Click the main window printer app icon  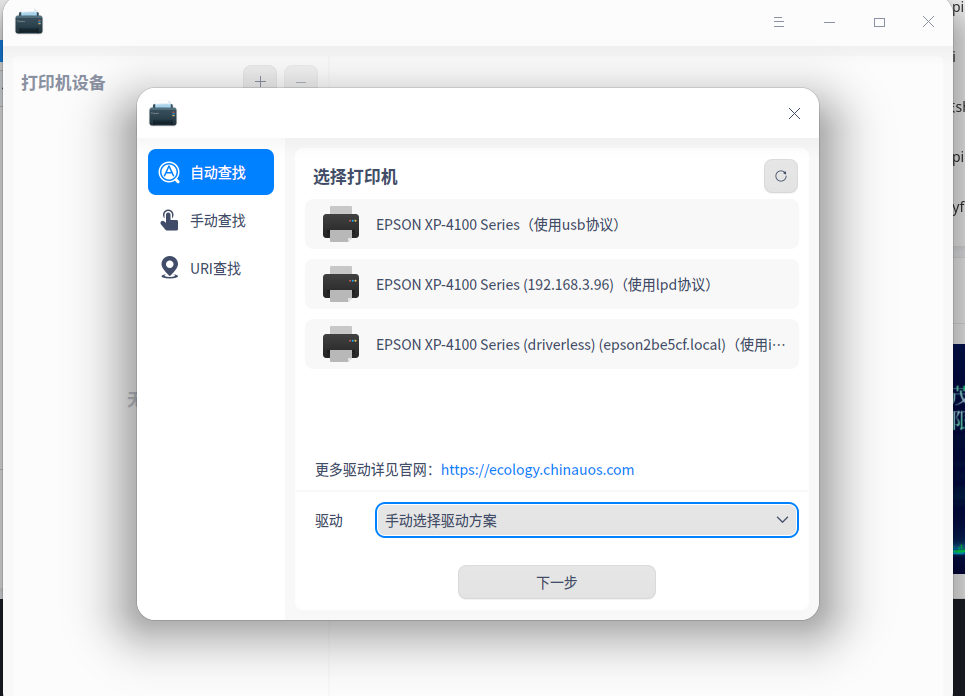pos(29,21)
